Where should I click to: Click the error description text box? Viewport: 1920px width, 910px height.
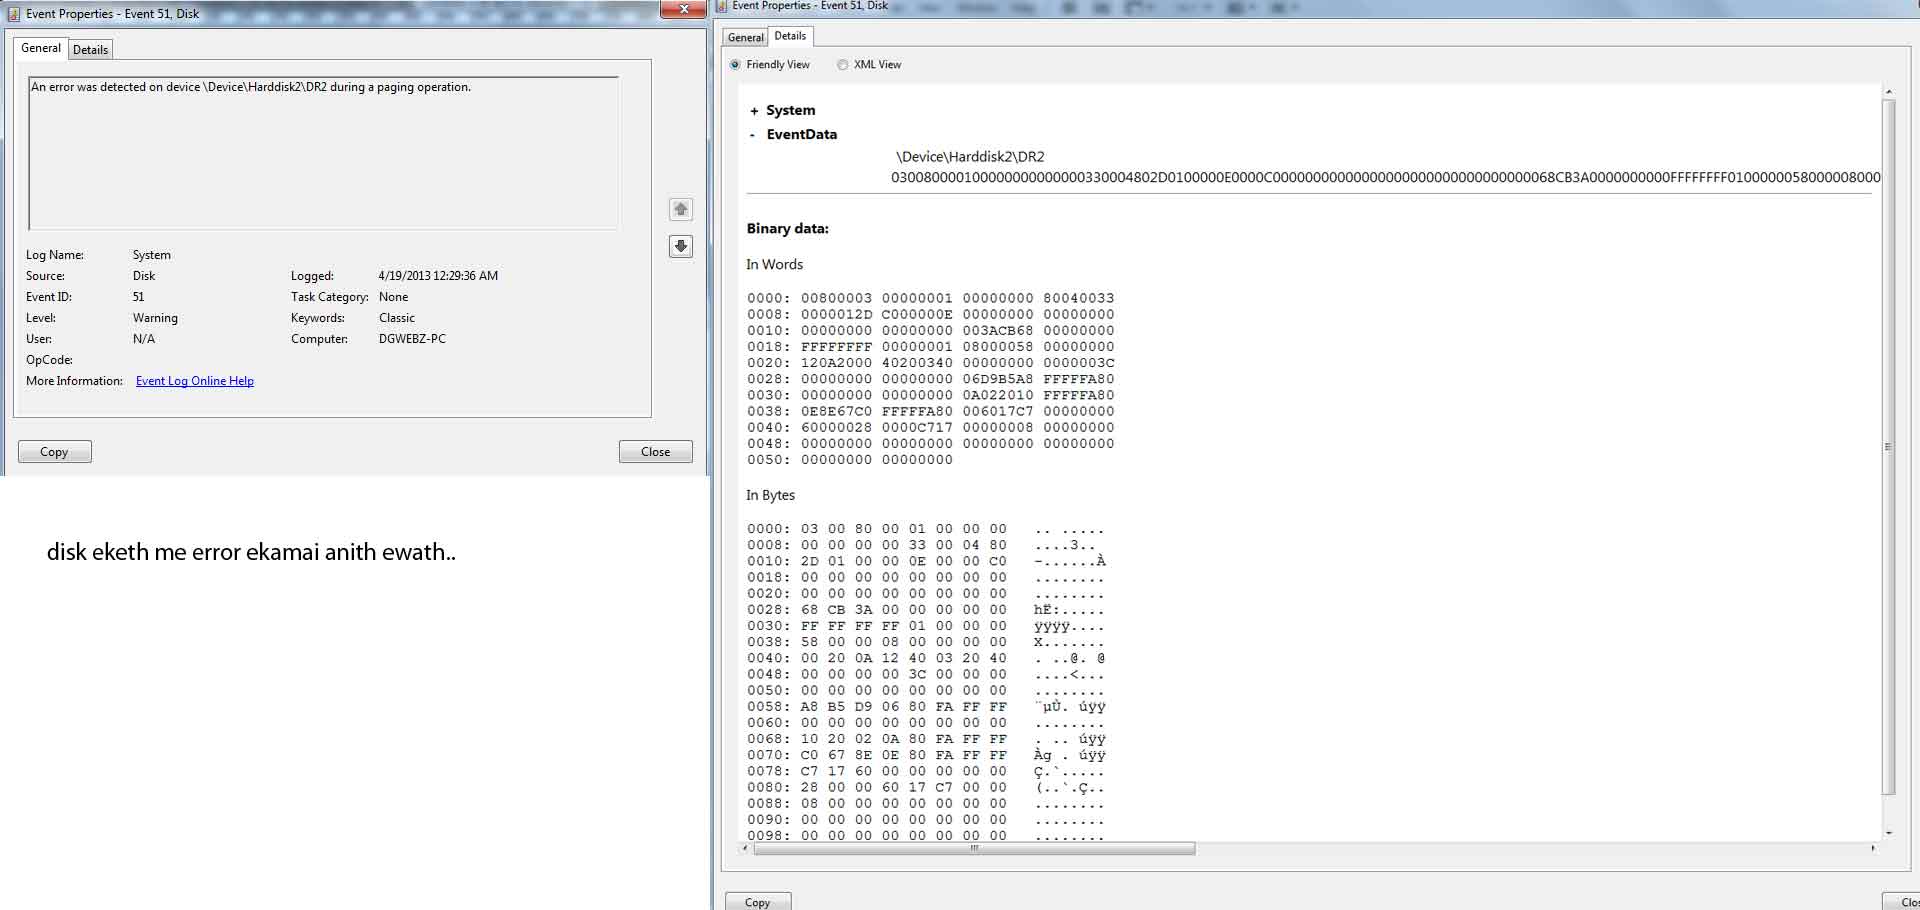tap(323, 153)
